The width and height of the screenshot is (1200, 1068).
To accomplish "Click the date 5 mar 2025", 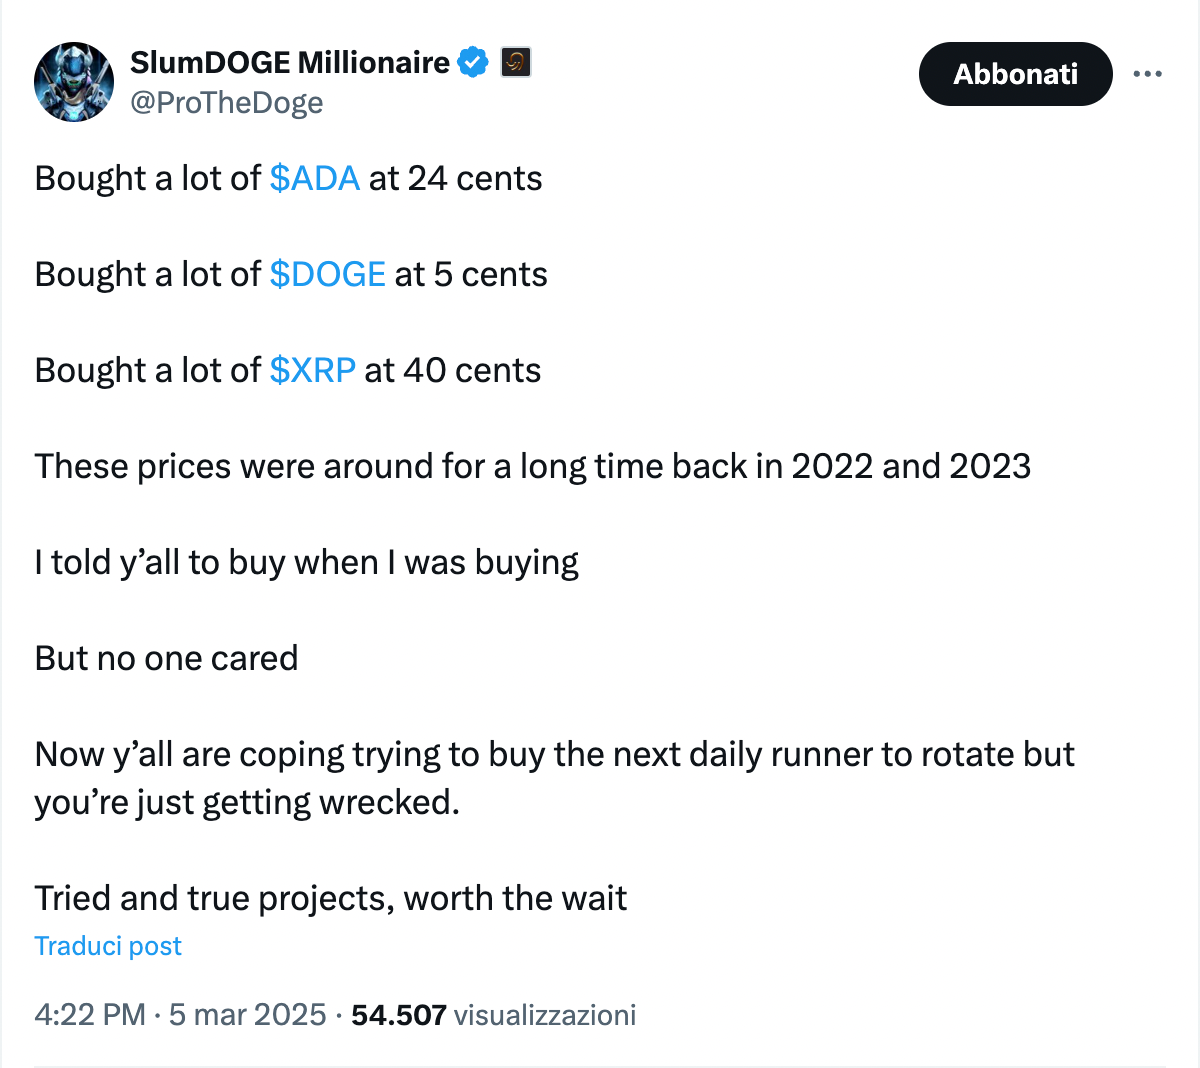I will (243, 1014).
